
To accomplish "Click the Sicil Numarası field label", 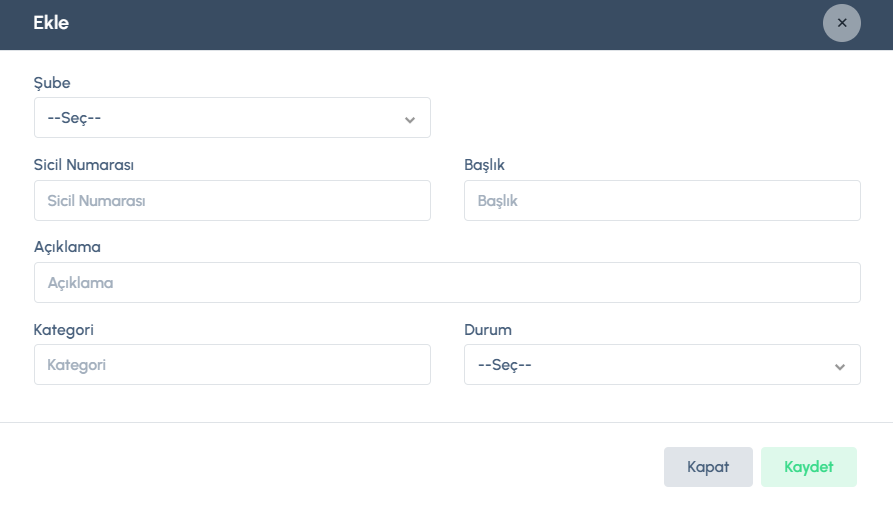I will click(84, 165).
